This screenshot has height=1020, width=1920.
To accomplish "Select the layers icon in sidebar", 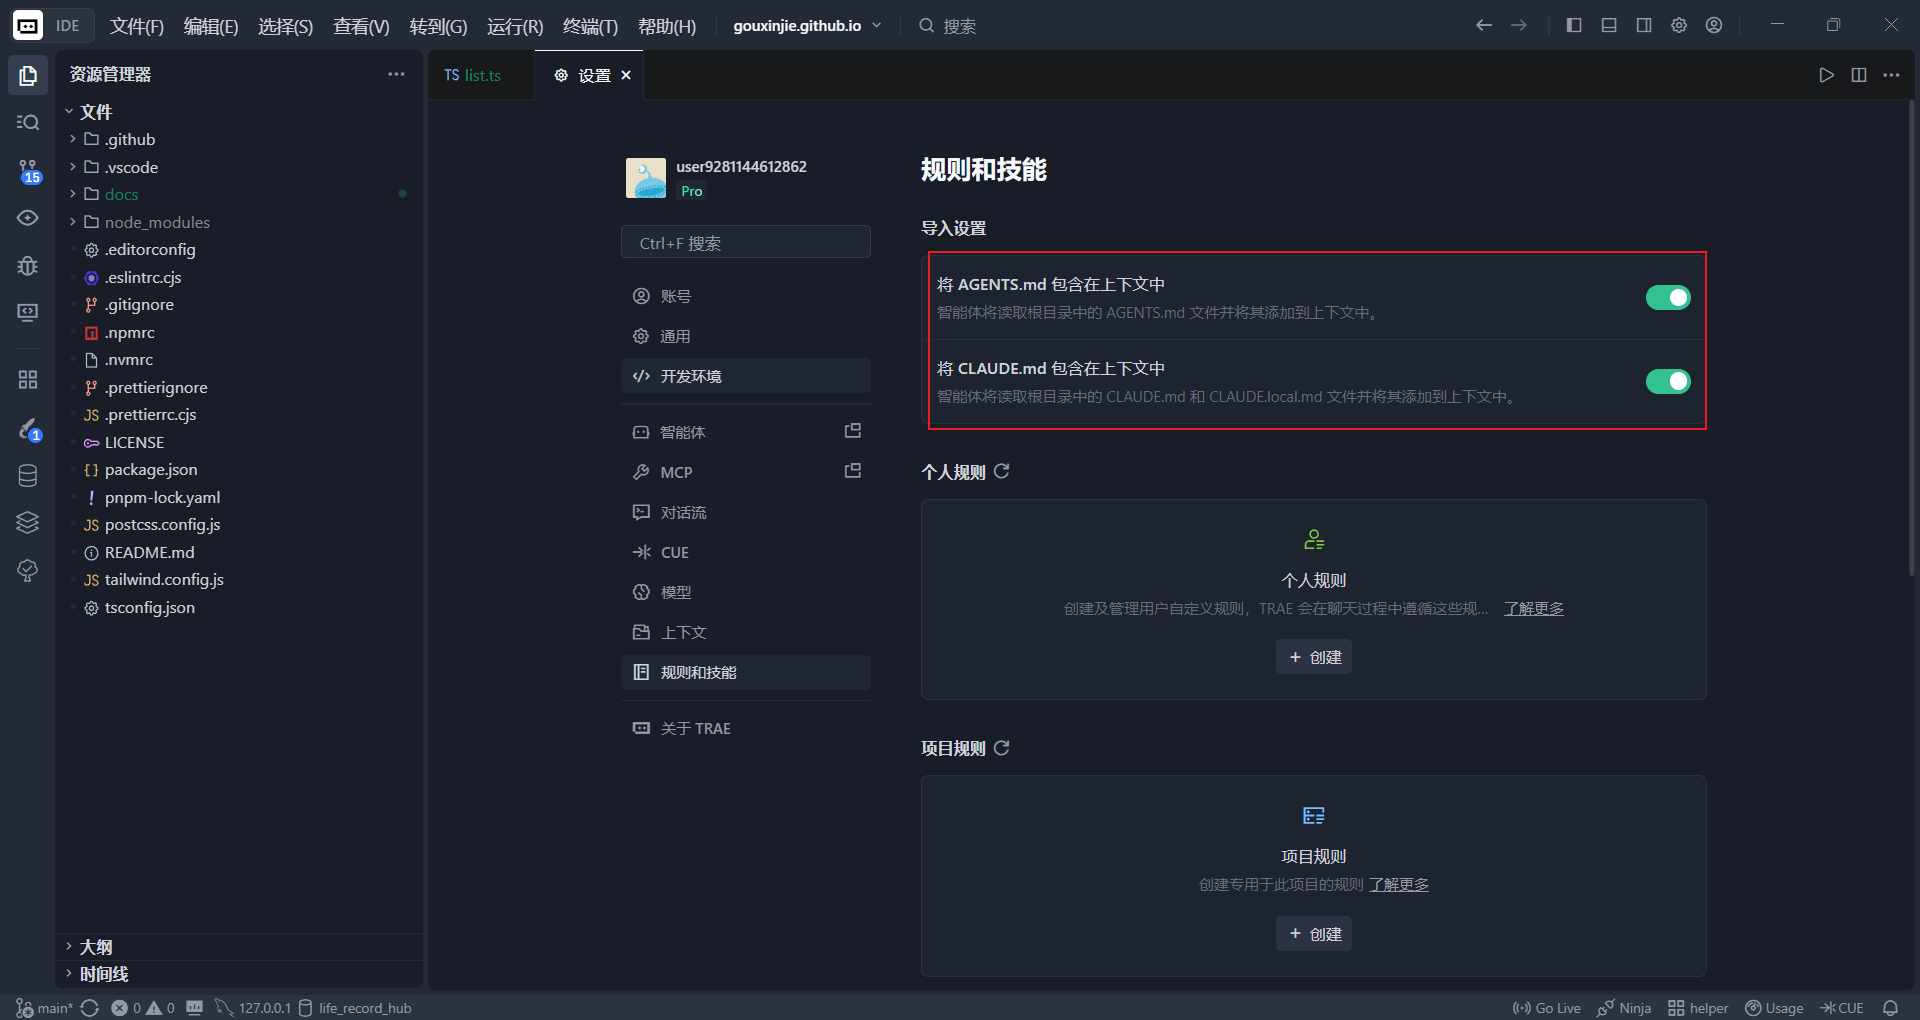I will coord(27,522).
